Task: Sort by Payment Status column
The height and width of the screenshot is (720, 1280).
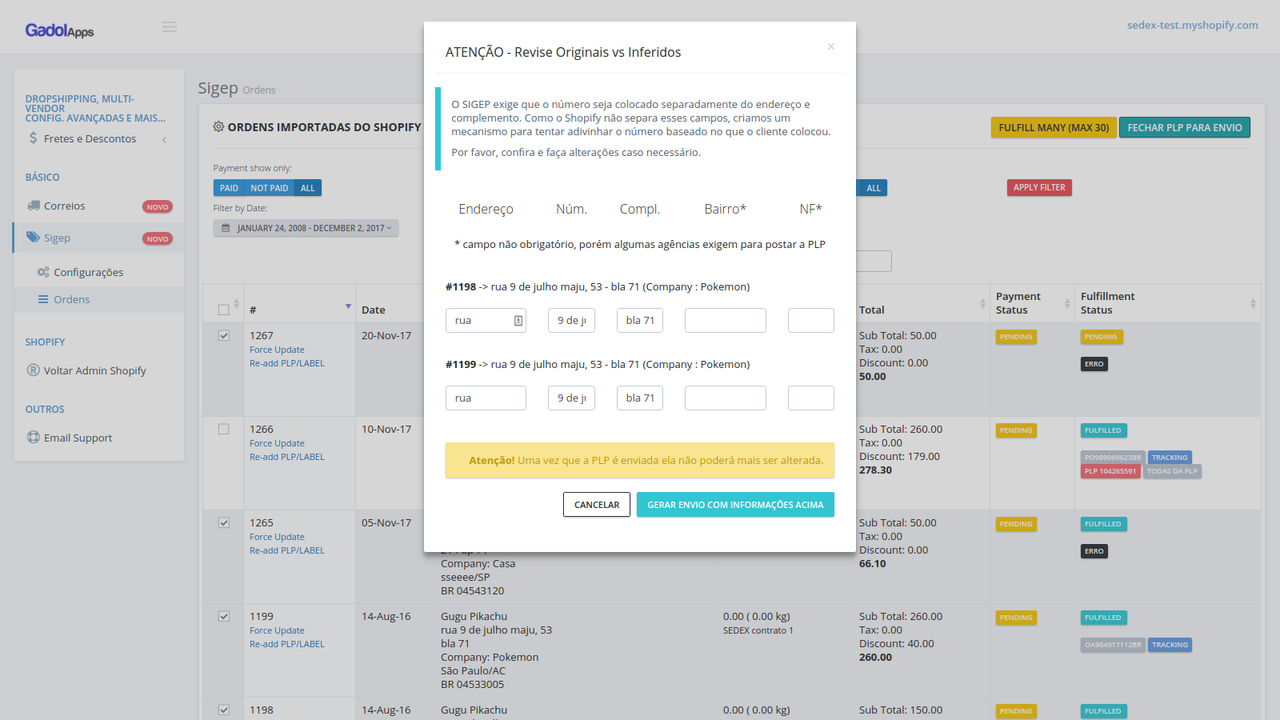Action: pos(1031,303)
